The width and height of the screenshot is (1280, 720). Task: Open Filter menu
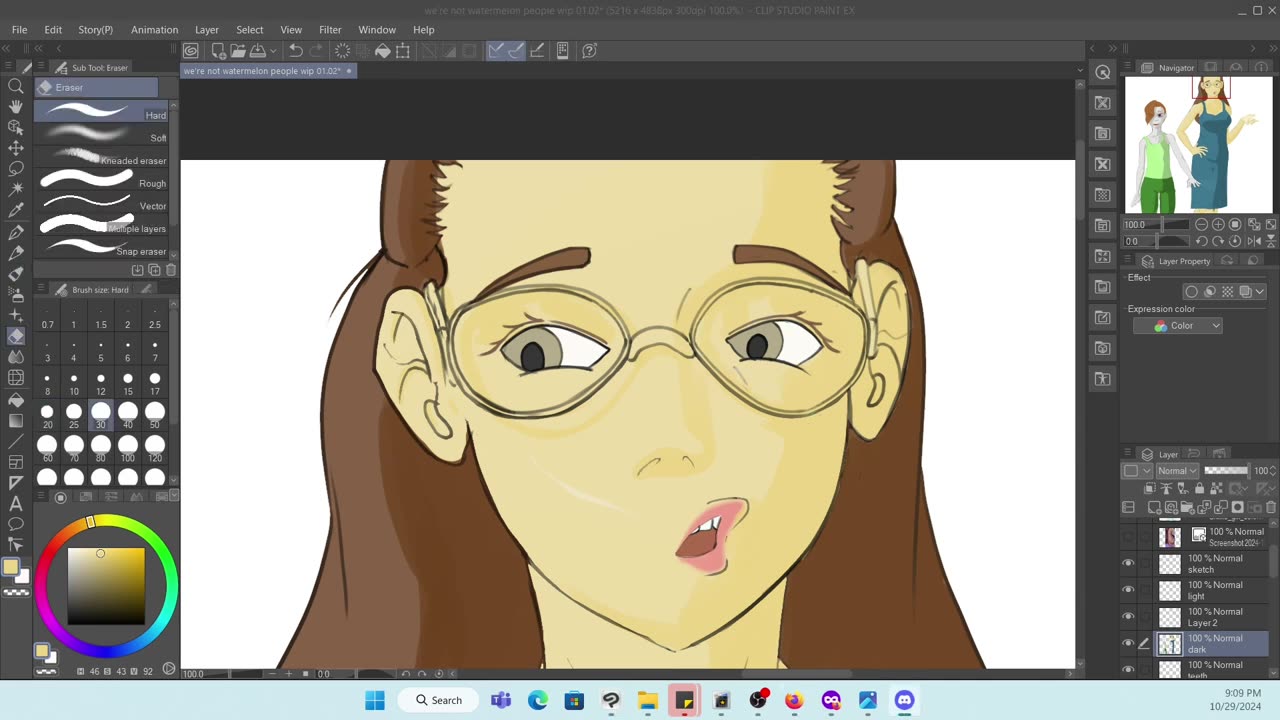coord(330,30)
